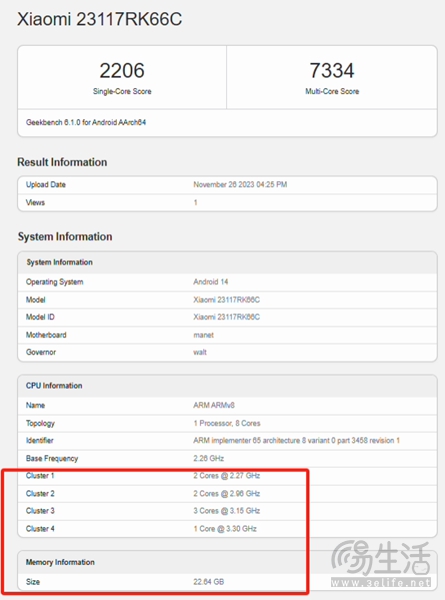Select the November 2023 upload date value
445x600 pixels.
pos(240,184)
